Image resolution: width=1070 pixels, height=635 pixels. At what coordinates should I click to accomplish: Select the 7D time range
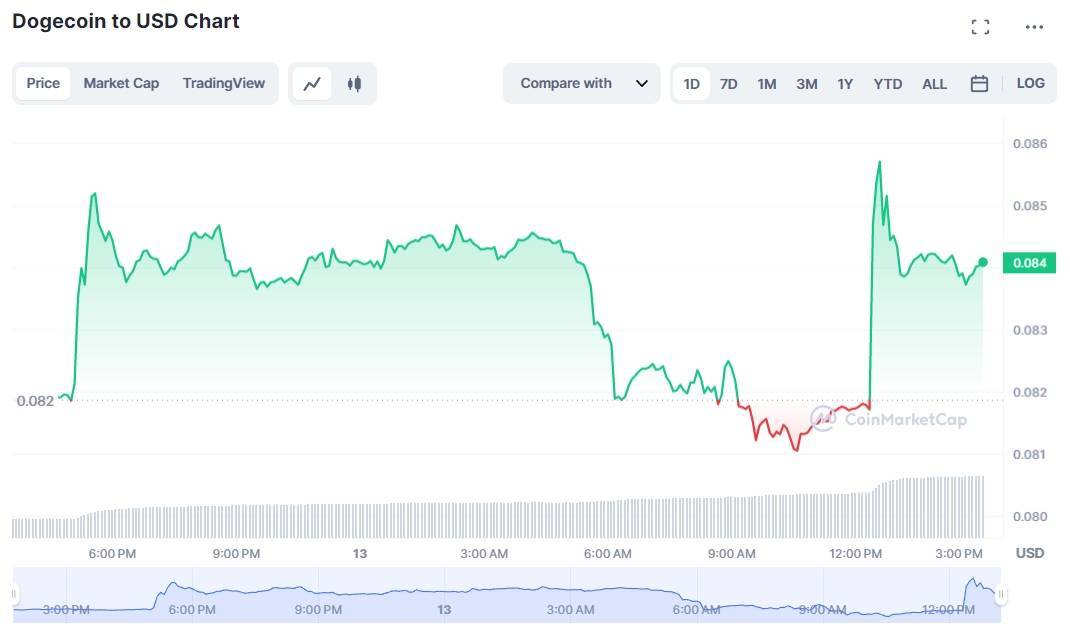[x=729, y=84]
